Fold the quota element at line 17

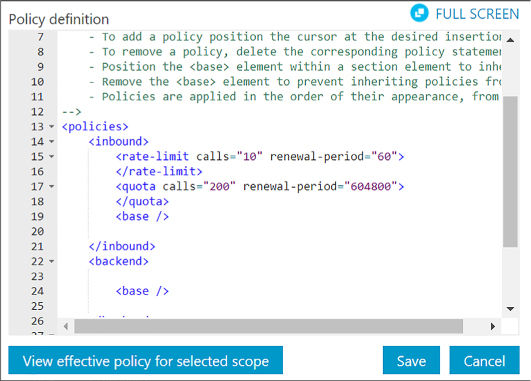[x=51, y=186]
